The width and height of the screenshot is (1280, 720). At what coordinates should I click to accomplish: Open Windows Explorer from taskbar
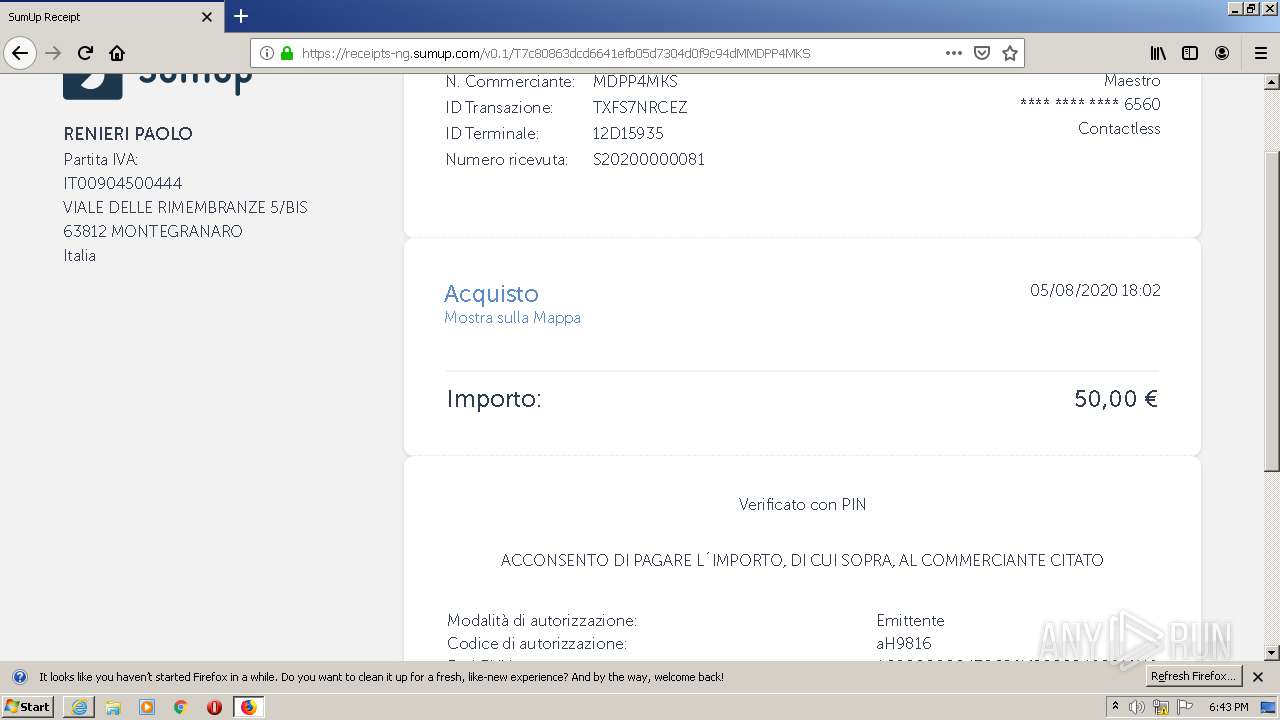click(113, 707)
